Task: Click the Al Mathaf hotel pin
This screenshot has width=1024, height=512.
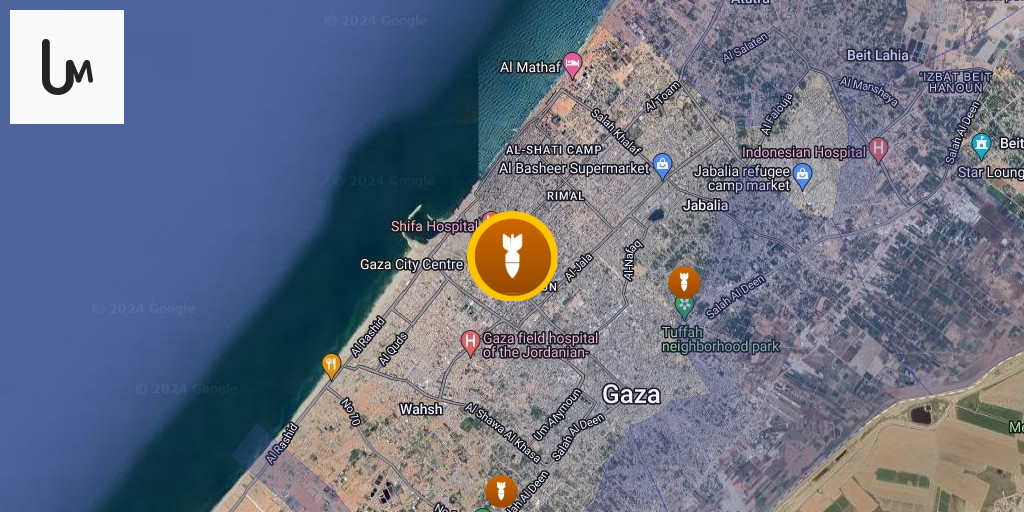Action: tap(573, 65)
